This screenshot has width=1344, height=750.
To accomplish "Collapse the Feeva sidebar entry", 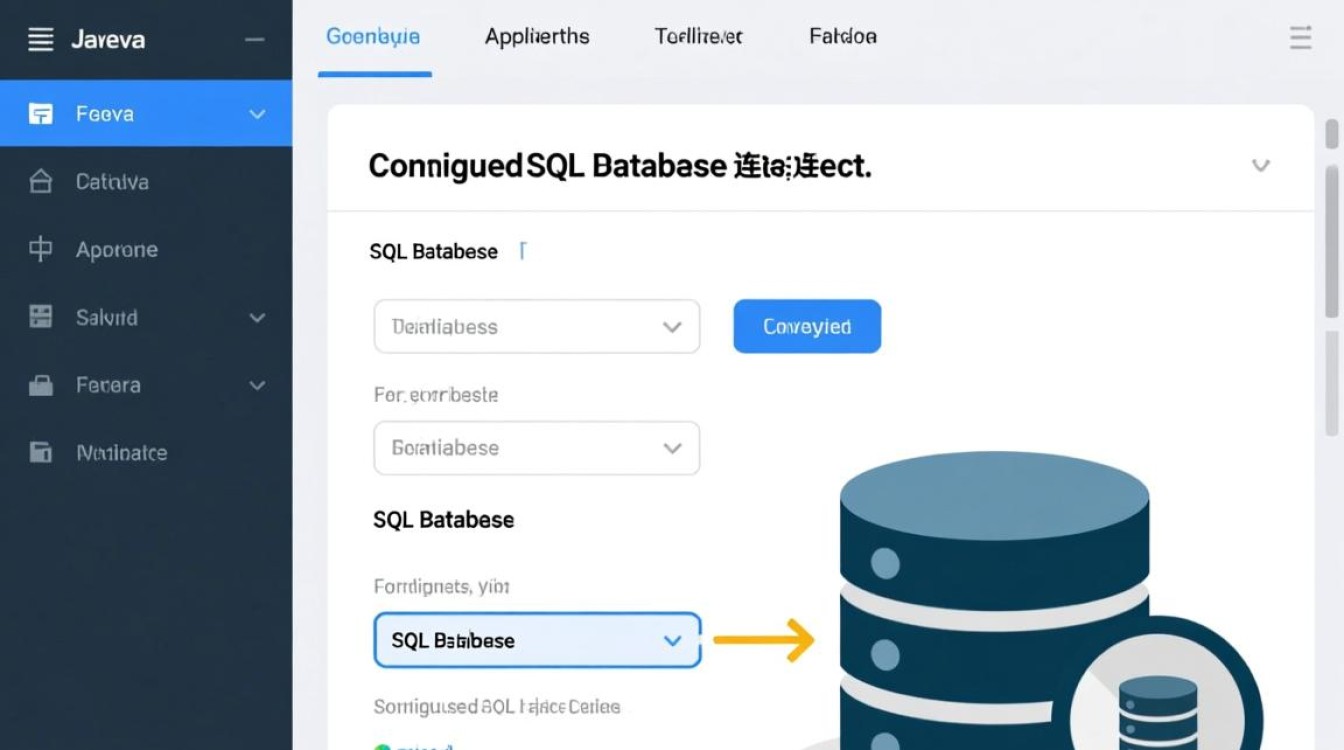I will (257, 113).
